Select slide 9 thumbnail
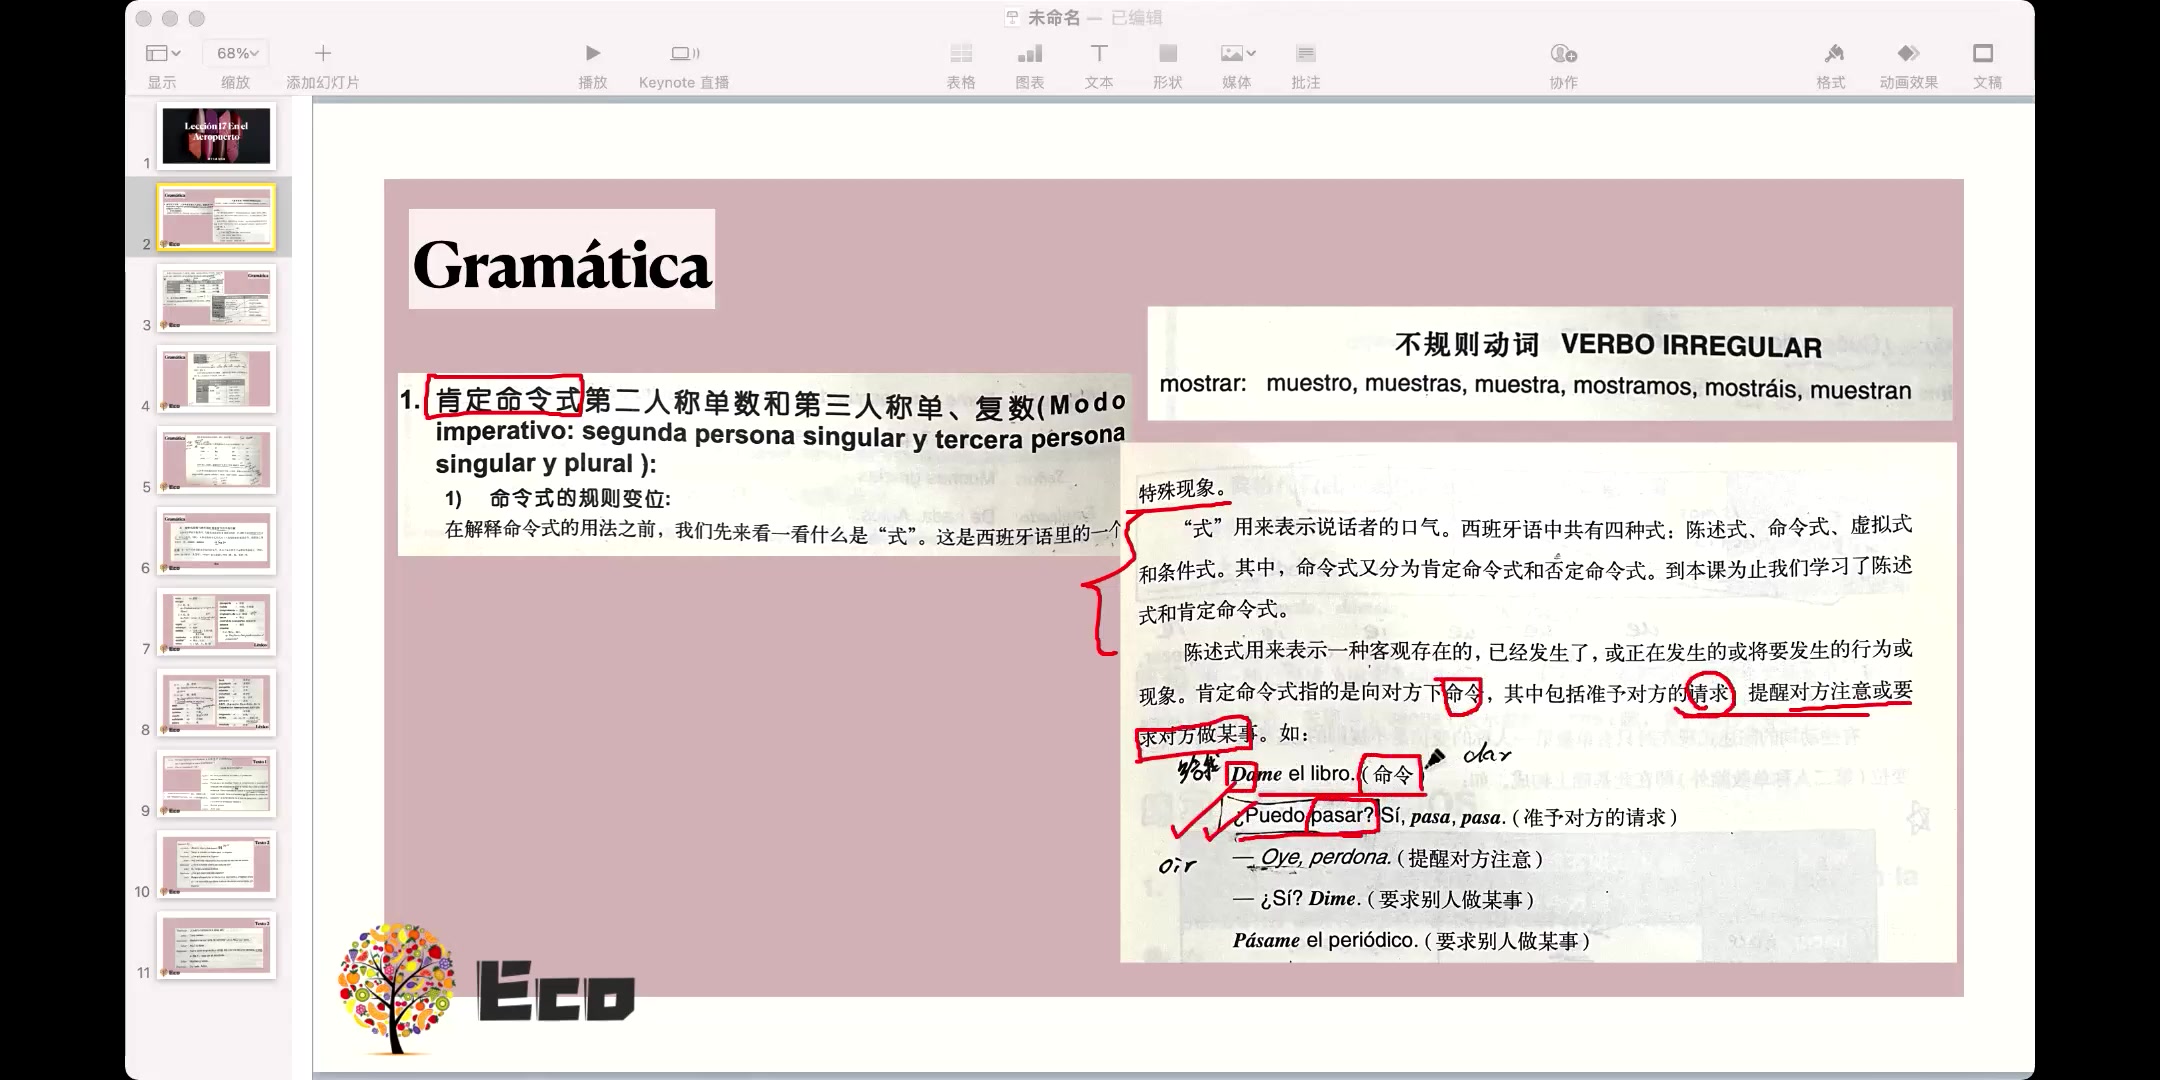The width and height of the screenshot is (2160, 1080). (216, 783)
